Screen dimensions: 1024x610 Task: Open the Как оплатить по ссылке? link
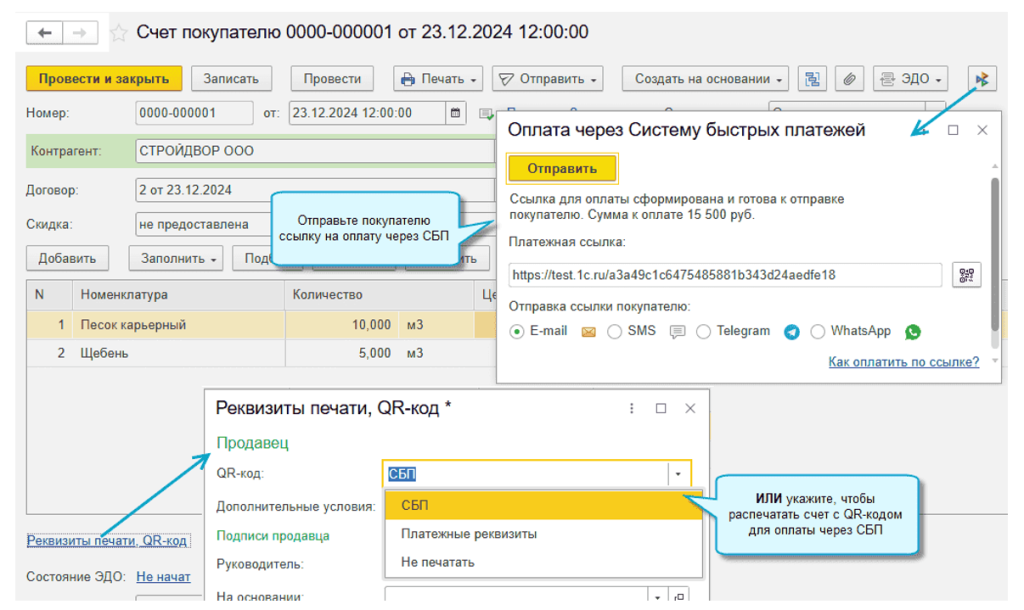click(x=903, y=362)
